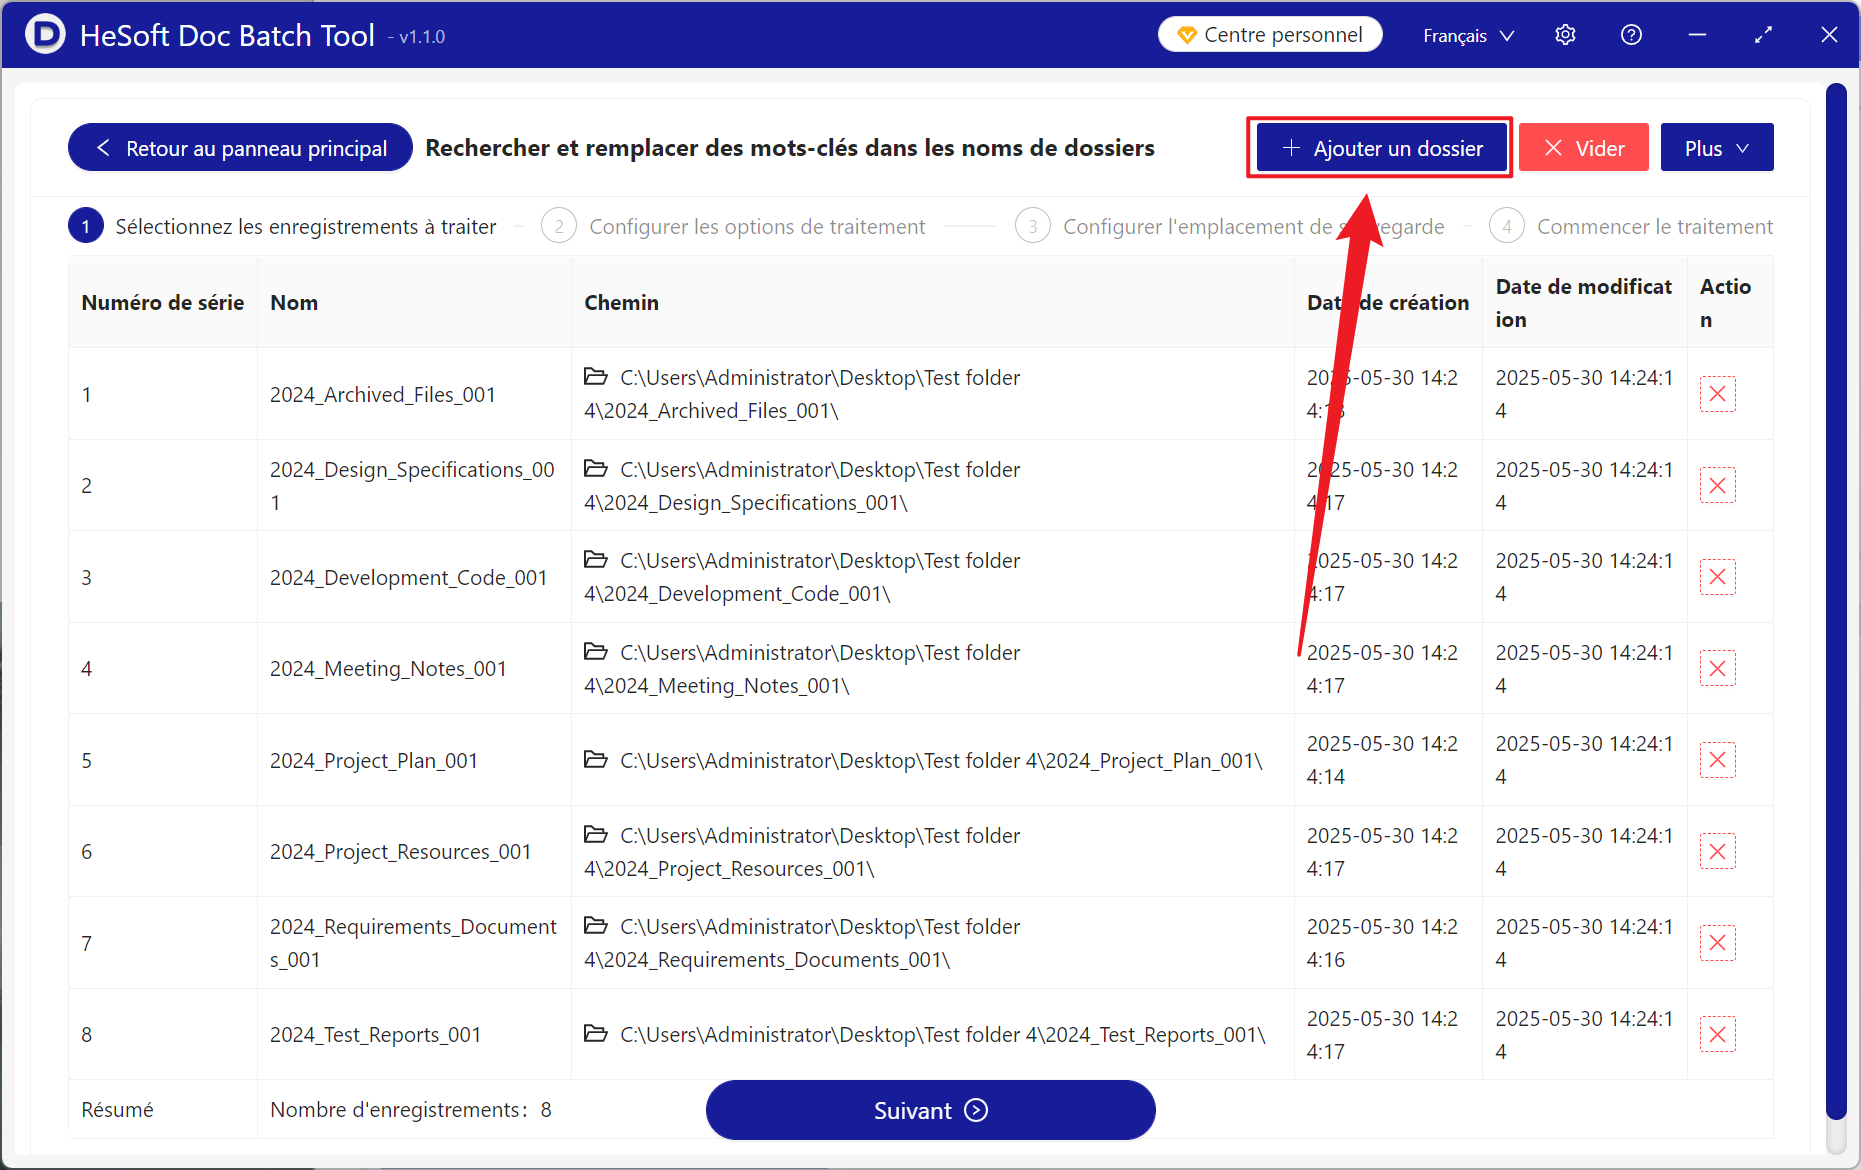Open the help question mark icon
The image size is (1861, 1170).
click(x=1631, y=35)
